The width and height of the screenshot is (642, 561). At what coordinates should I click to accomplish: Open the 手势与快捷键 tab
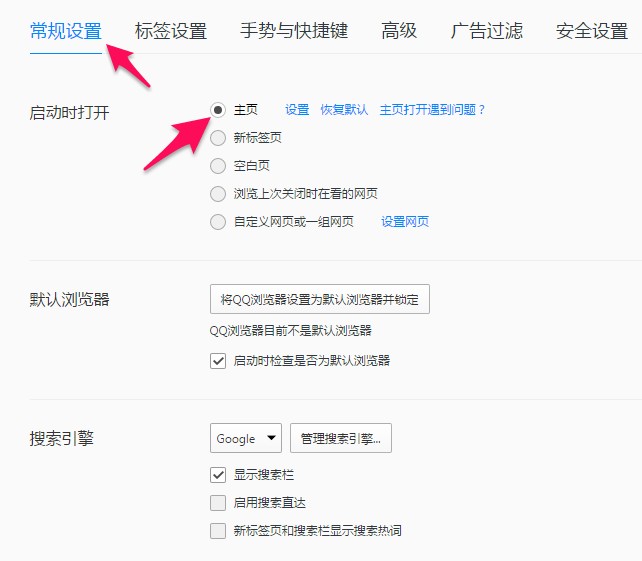294,31
